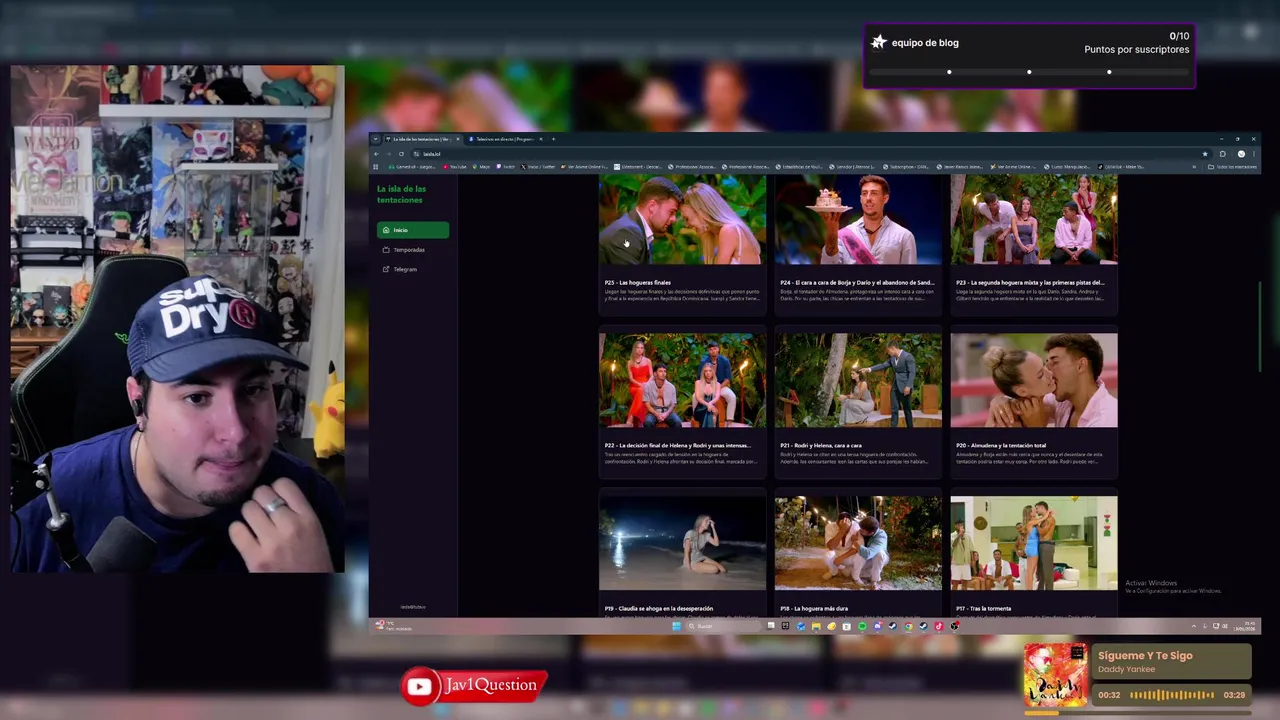Open the Spotify taskbar icon

tap(862, 626)
